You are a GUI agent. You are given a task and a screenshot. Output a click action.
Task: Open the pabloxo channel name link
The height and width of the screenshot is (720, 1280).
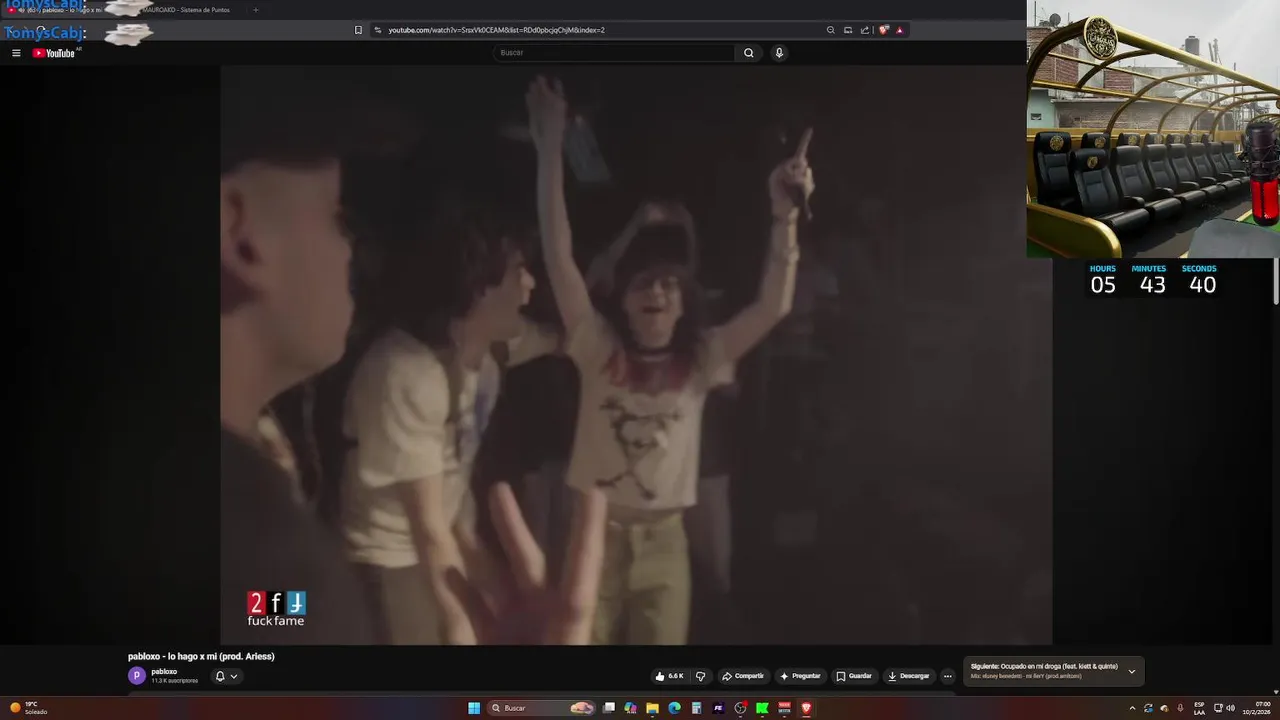[x=164, y=672]
